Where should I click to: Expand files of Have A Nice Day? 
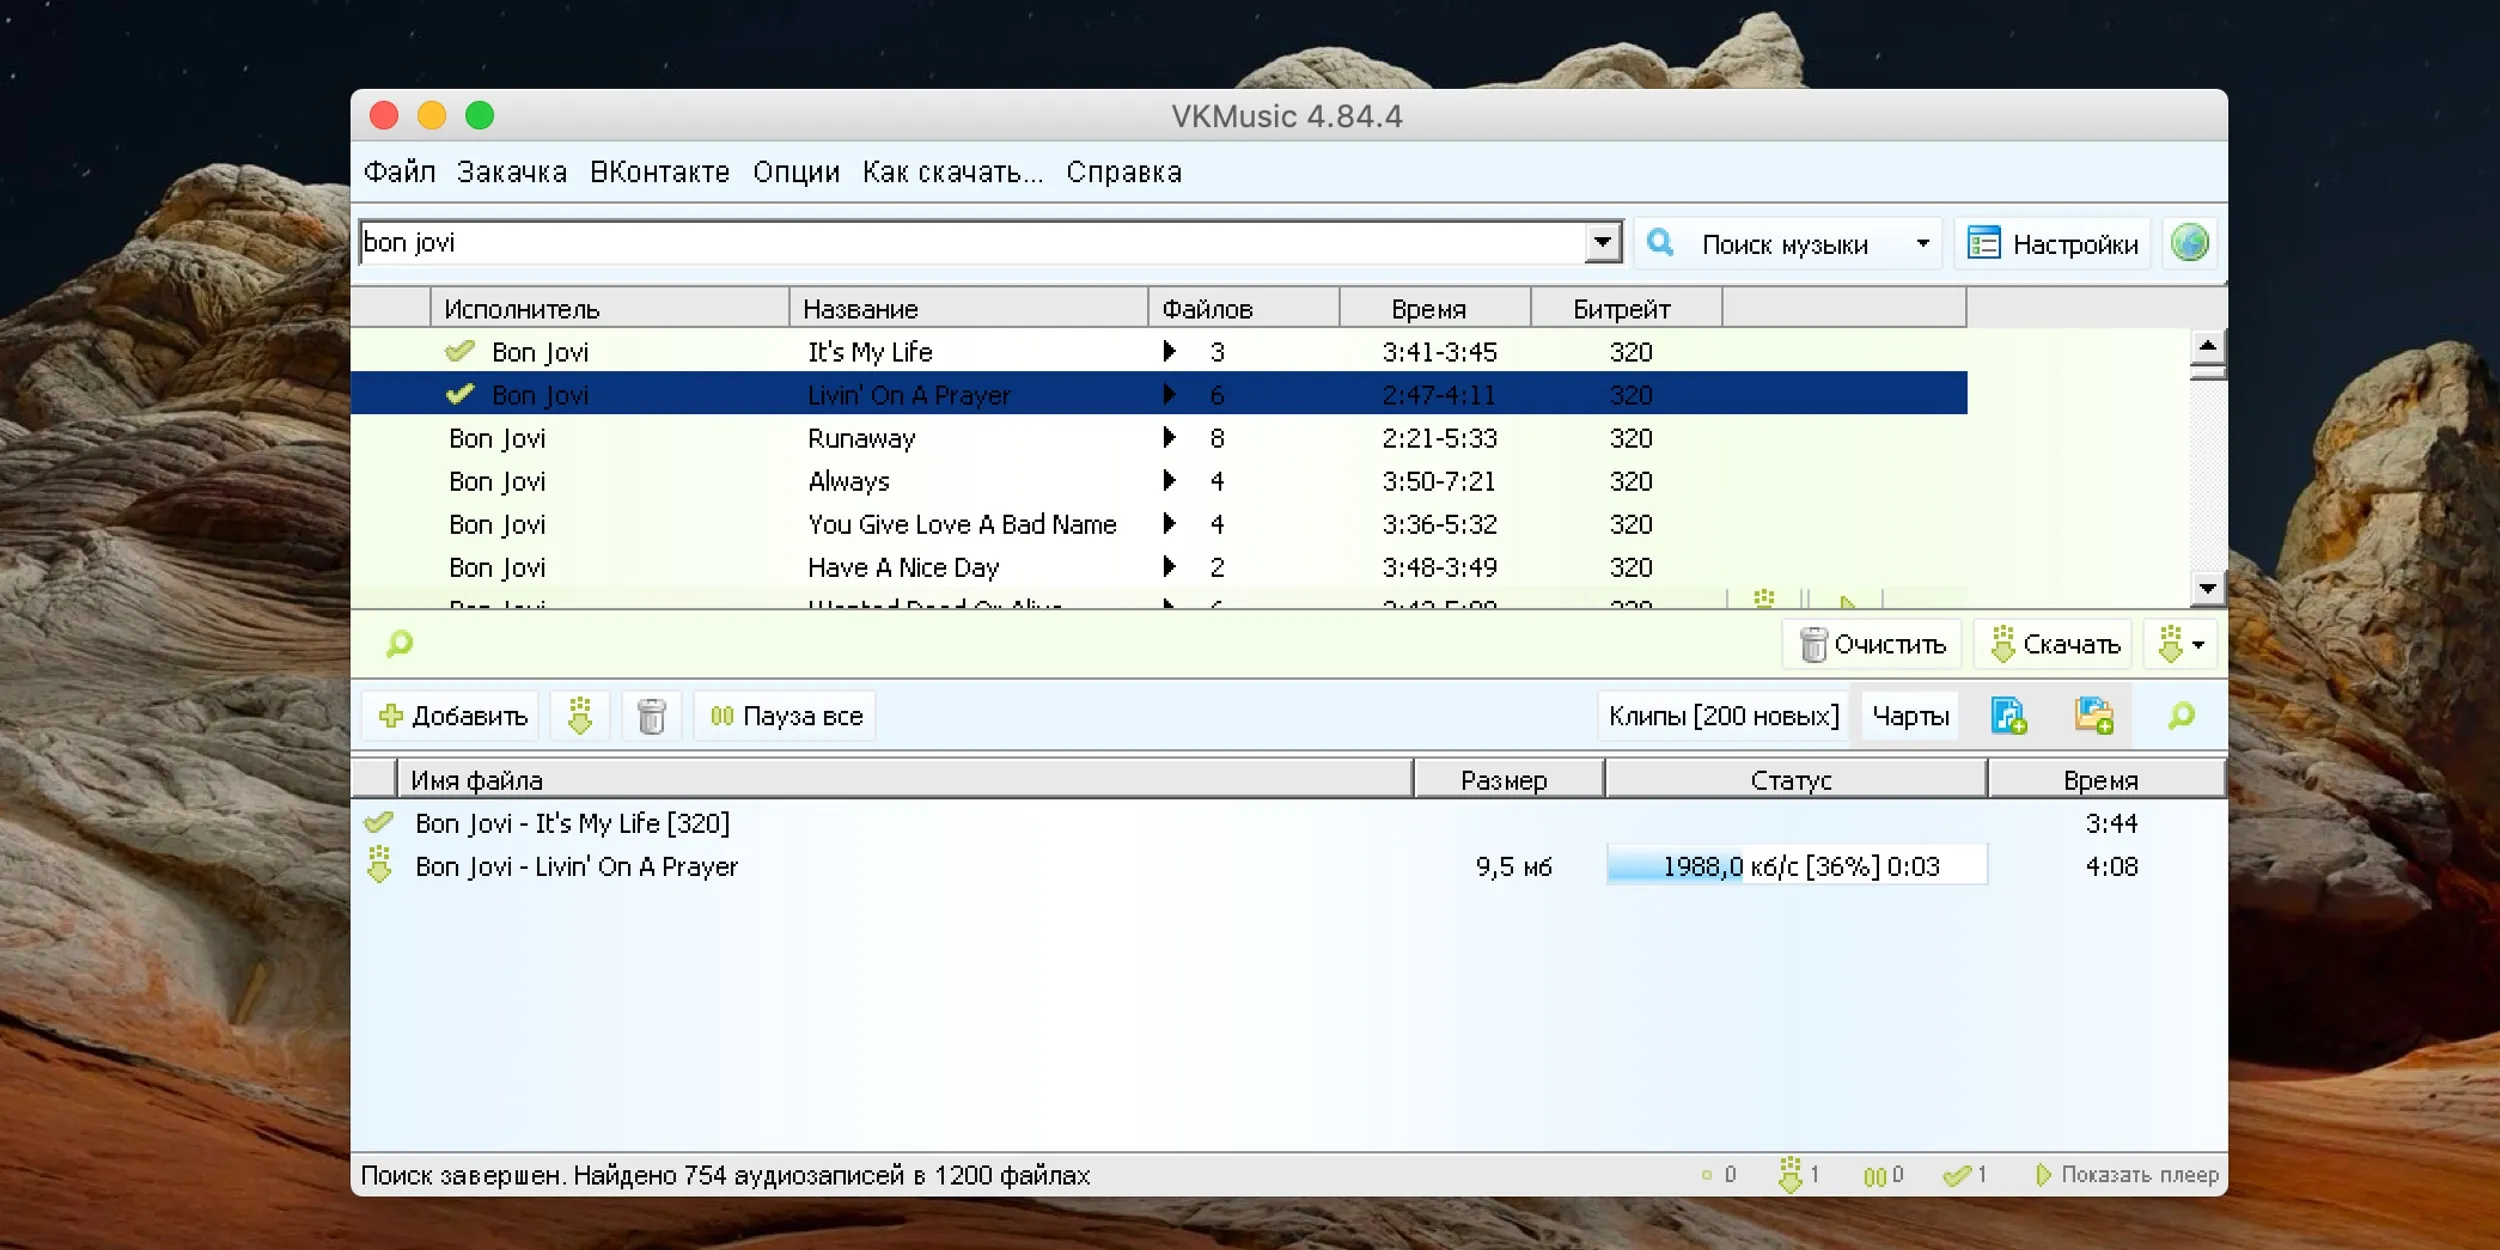pyautogui.click(x=1169, y=566)
